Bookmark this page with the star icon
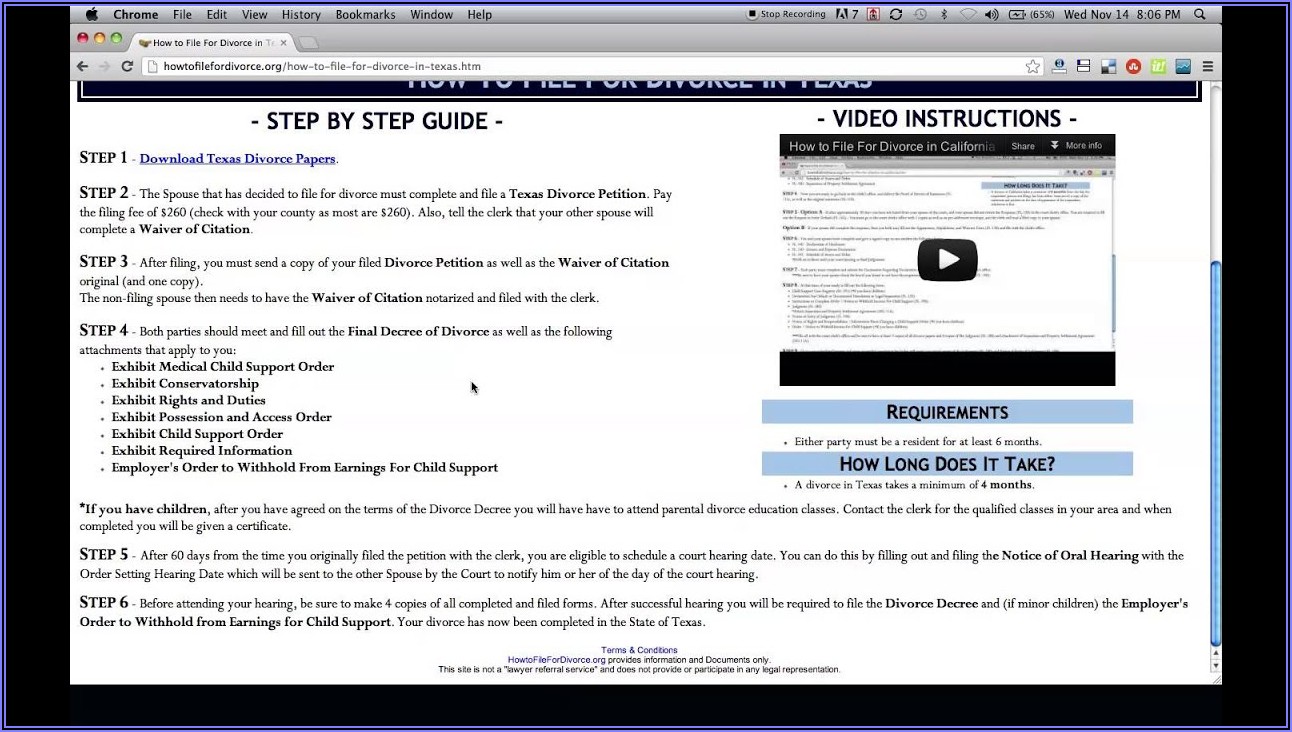Screen dimensions: 1292x732 1033,67
